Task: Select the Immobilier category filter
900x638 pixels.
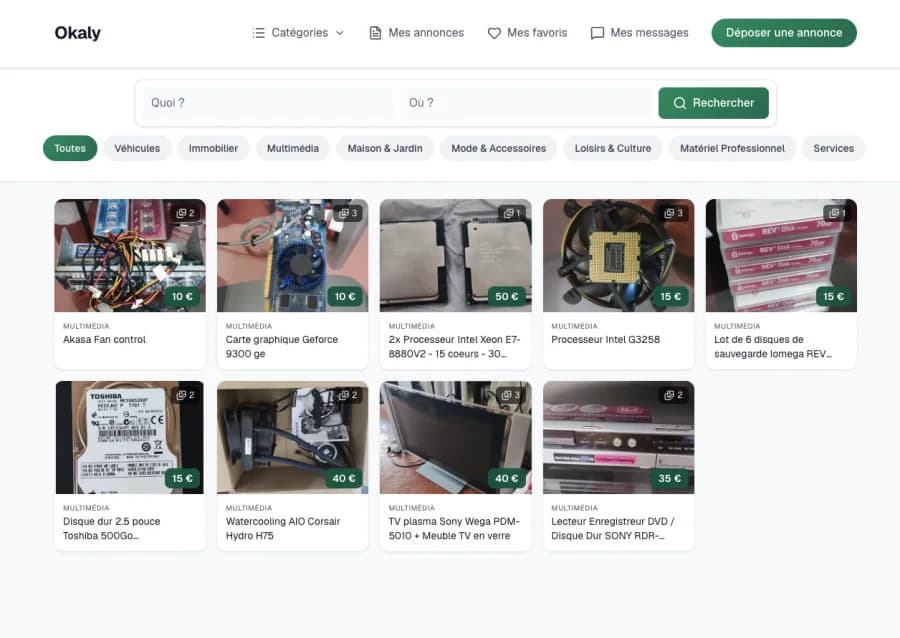Action: tap(213, 148)
